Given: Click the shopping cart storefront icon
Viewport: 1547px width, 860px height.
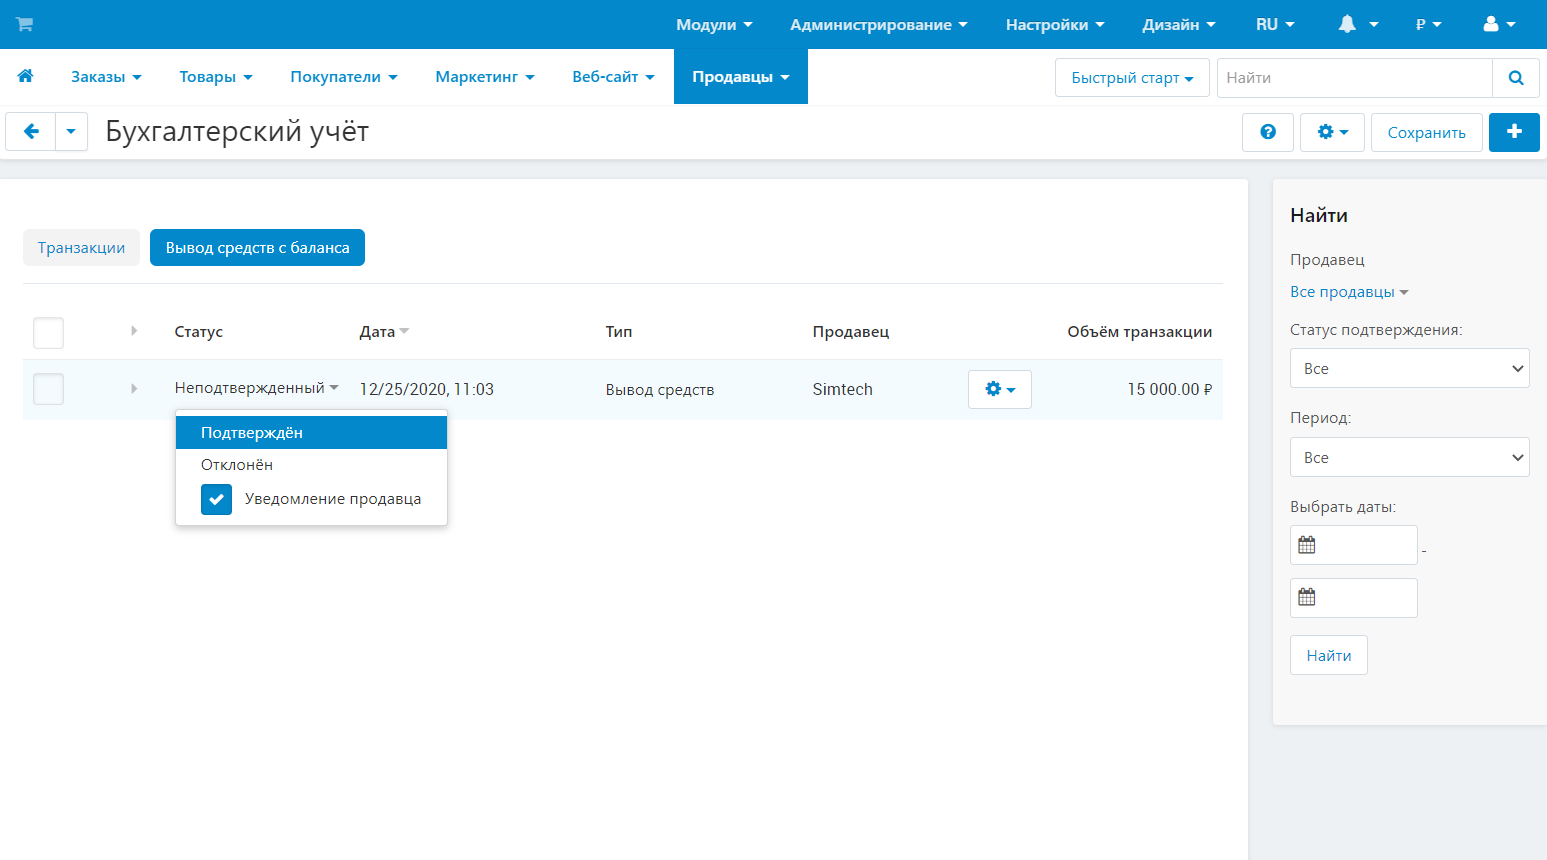Looking at the screenshot, I should tap(24, 24).
